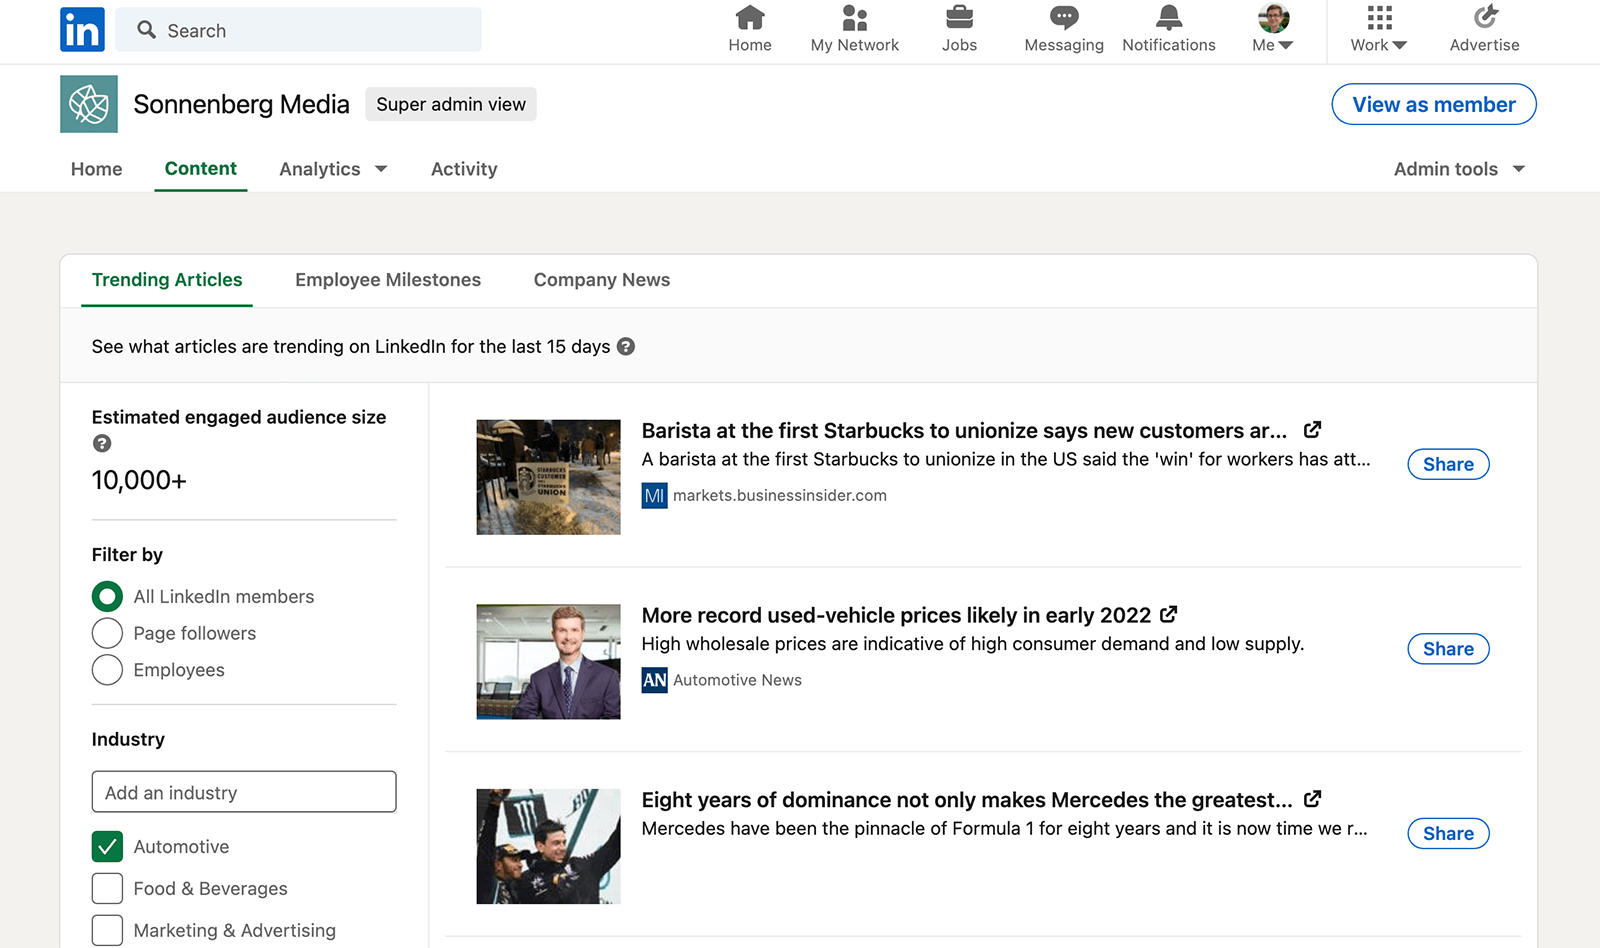Share the Starbucks barista article
Viewport: 1600px width, 948px height.
(1448, 464)
